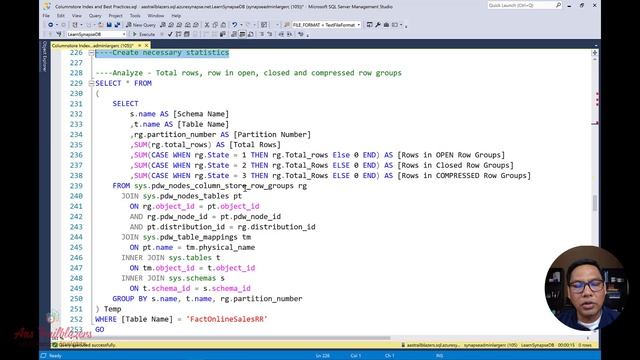Open the Object Explorer side tab

[x=45, y=57]
